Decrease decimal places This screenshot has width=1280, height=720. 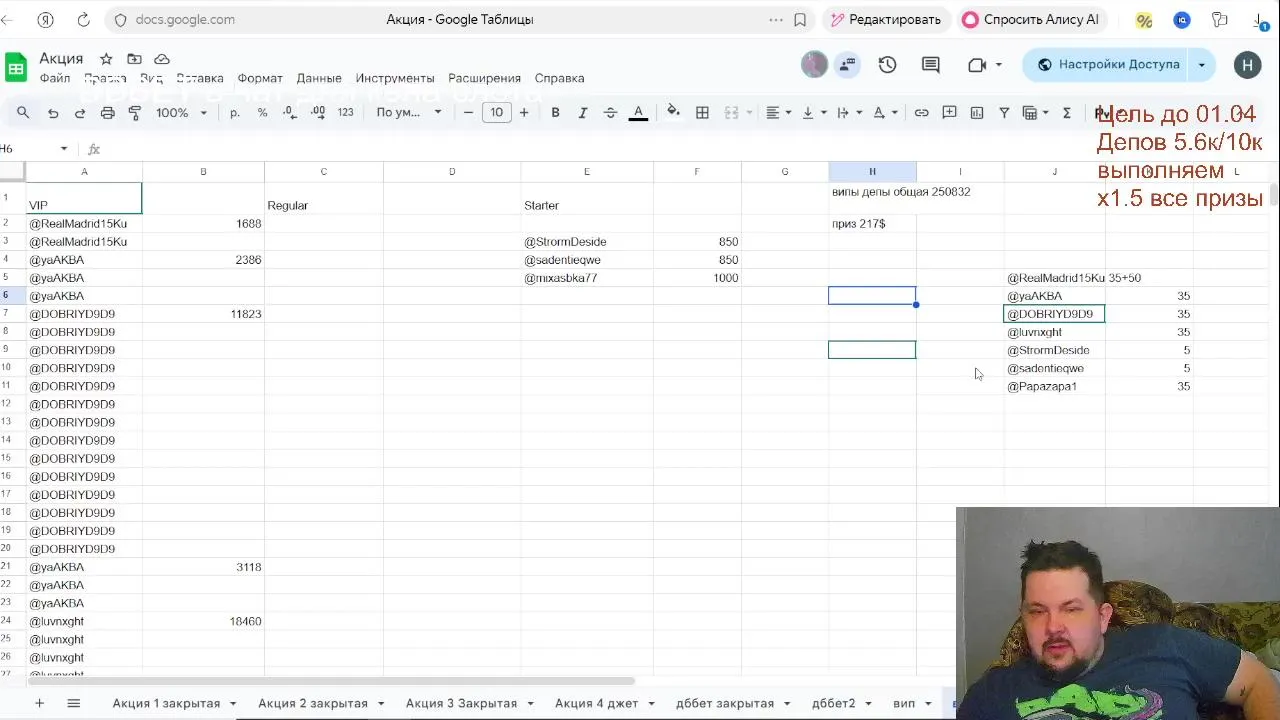[x=290, y=113]
